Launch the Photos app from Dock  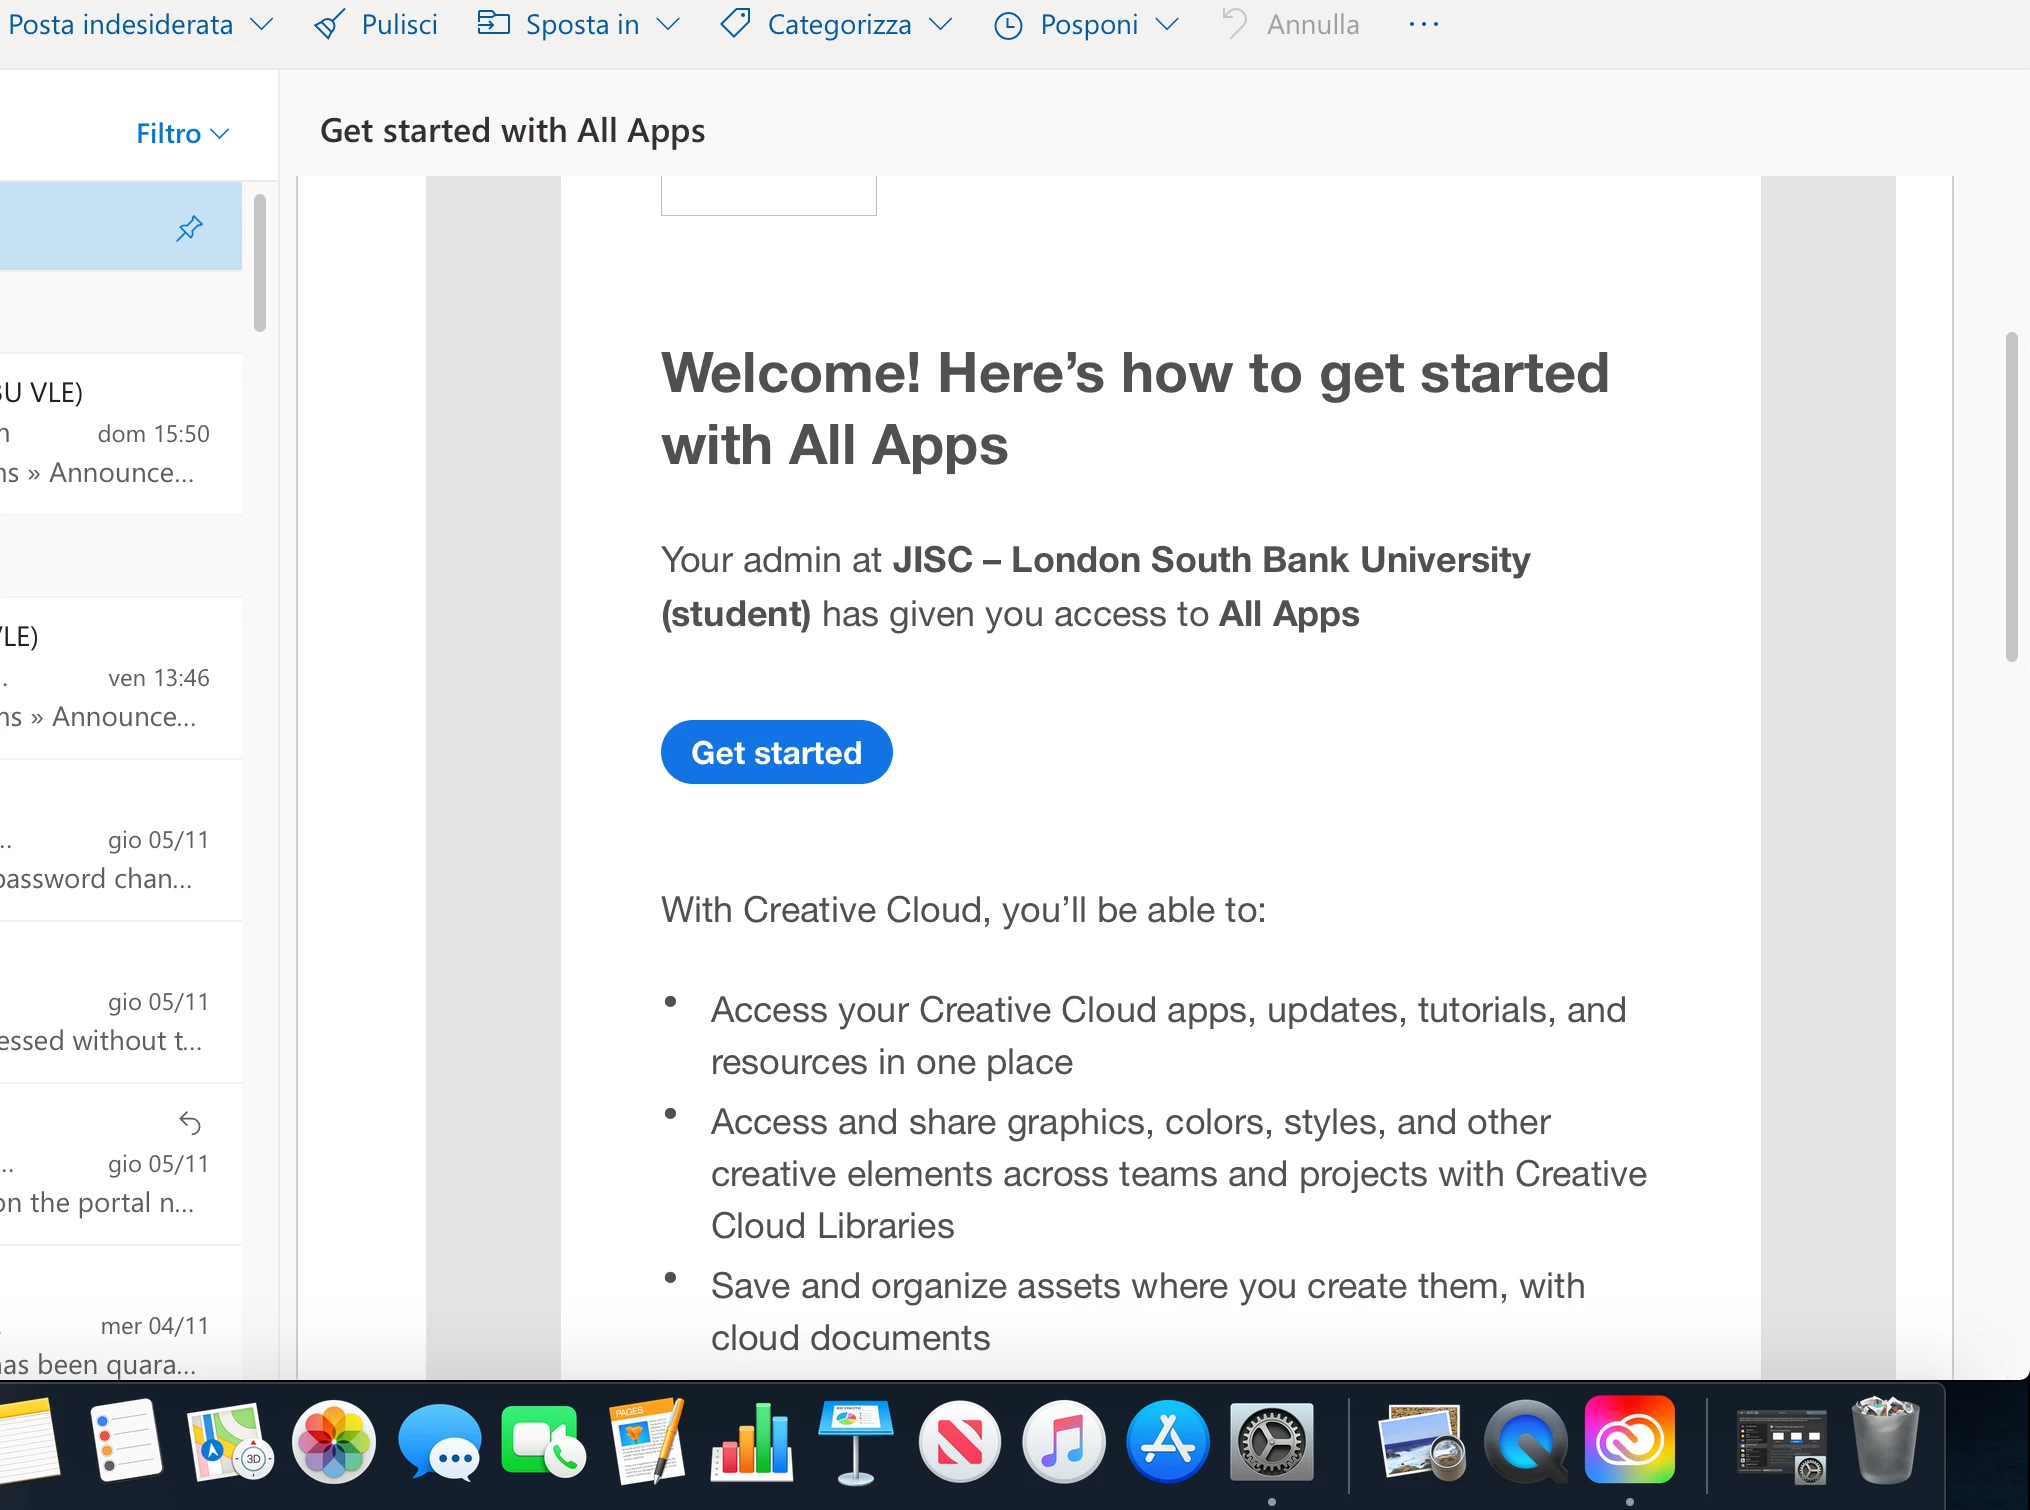pyautogui.click(x=333, y=1441)
